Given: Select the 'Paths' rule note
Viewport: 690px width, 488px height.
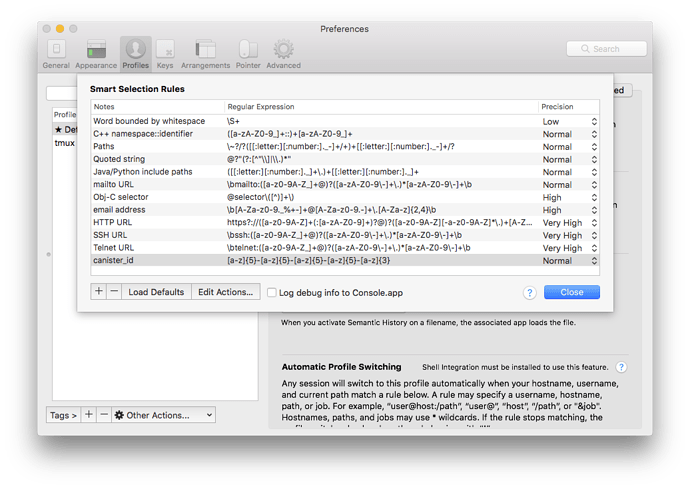Looking at the screenshot, I should coord(104,147).
